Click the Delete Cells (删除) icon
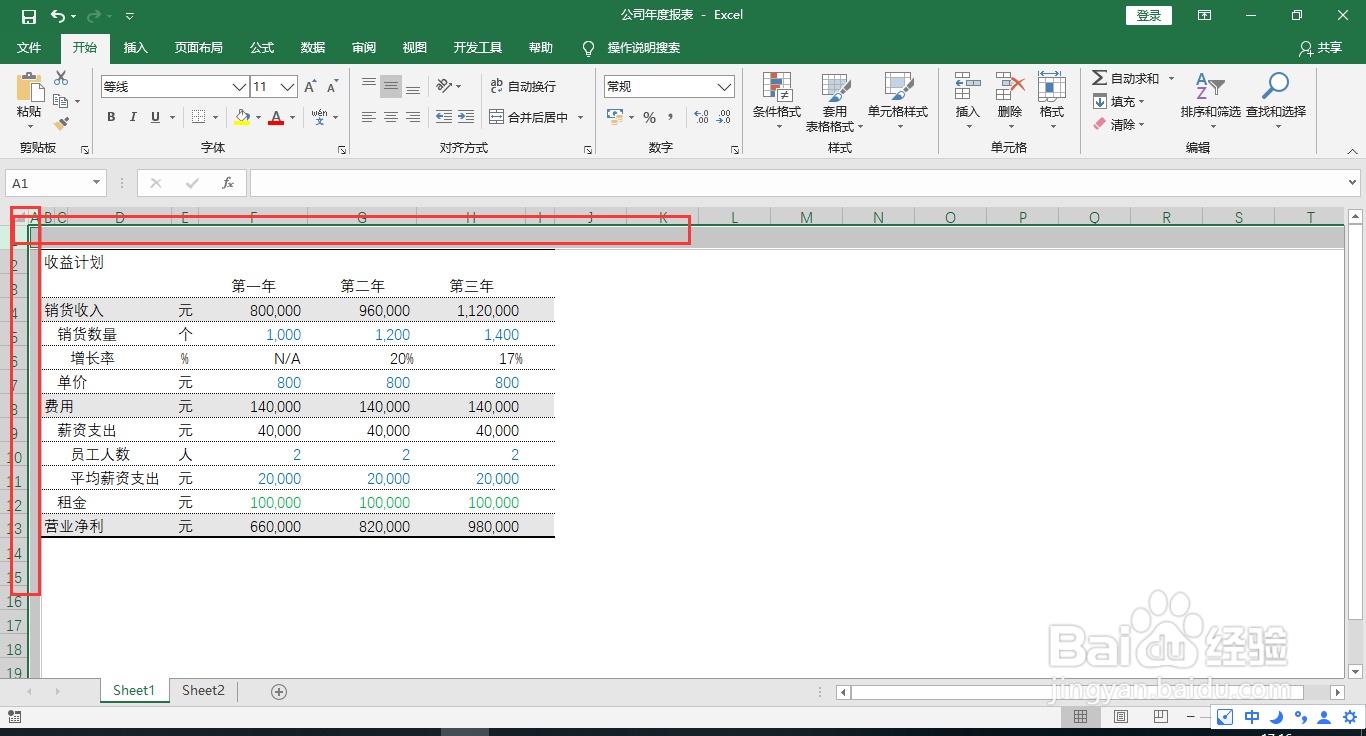Screen dimensions: 1366x736 (x=1009, y=100)
